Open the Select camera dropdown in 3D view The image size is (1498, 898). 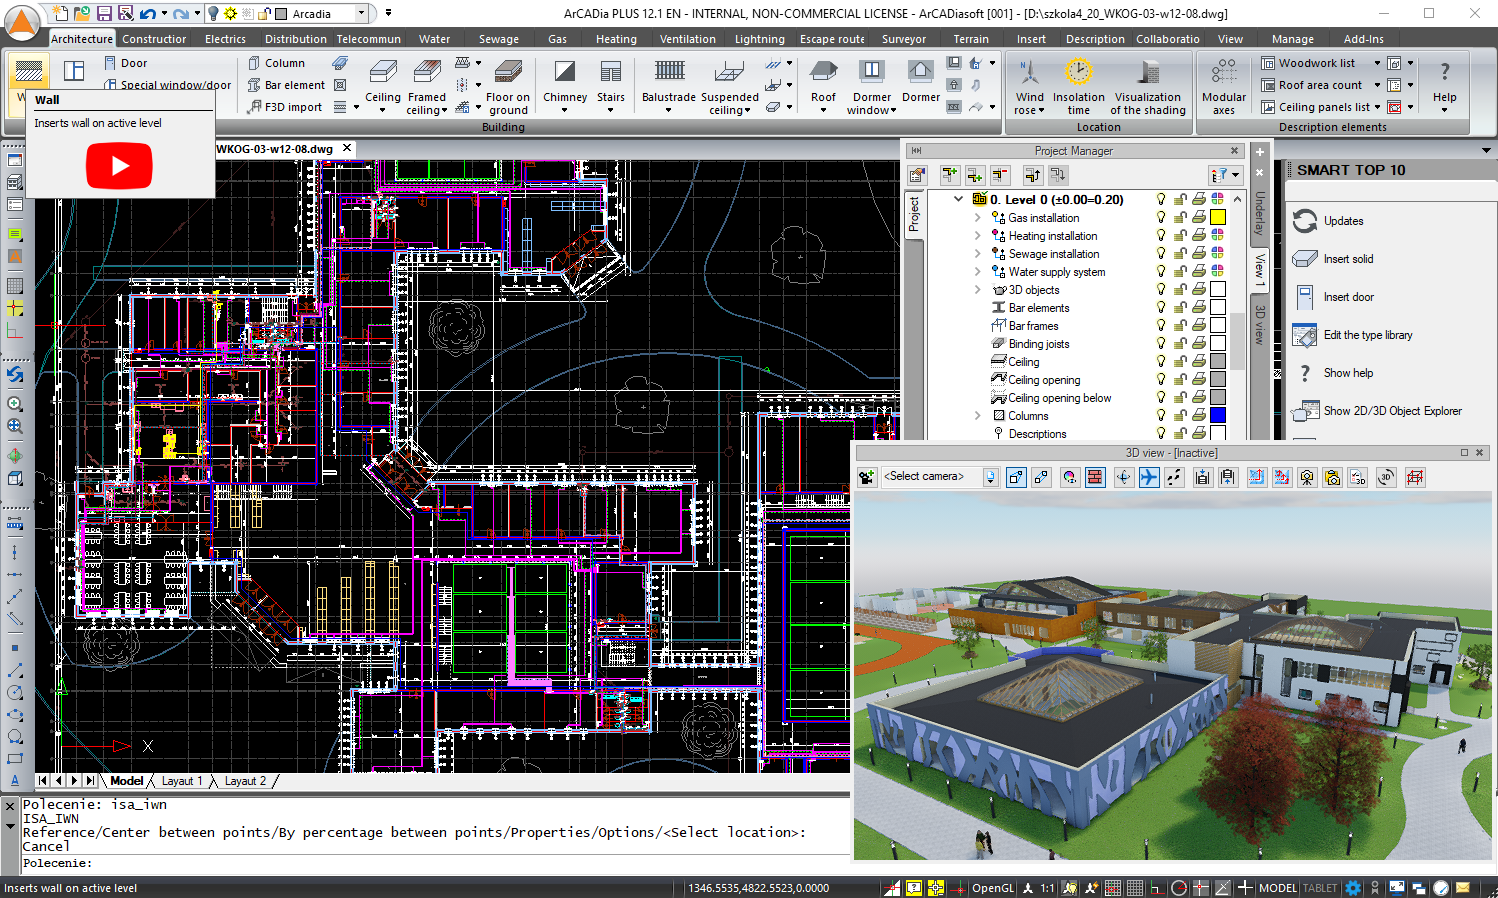point(989,476)
